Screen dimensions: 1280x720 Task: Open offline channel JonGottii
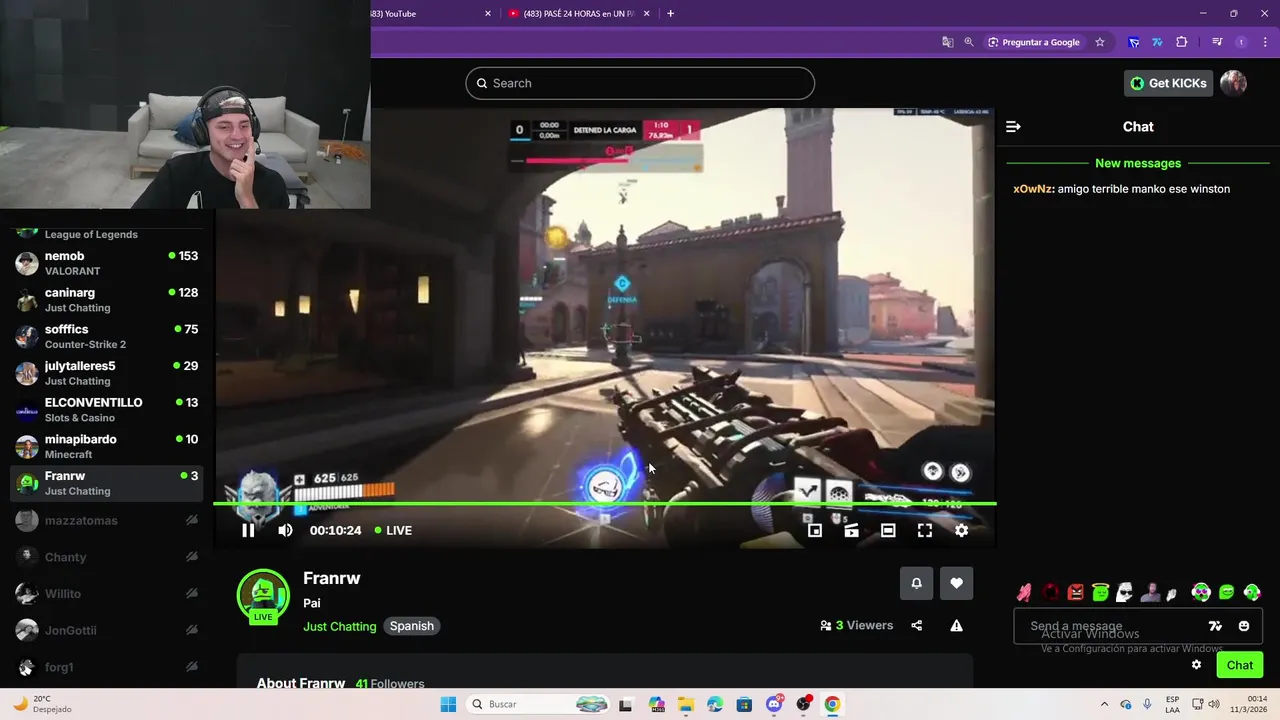click(x=106, y=630)
